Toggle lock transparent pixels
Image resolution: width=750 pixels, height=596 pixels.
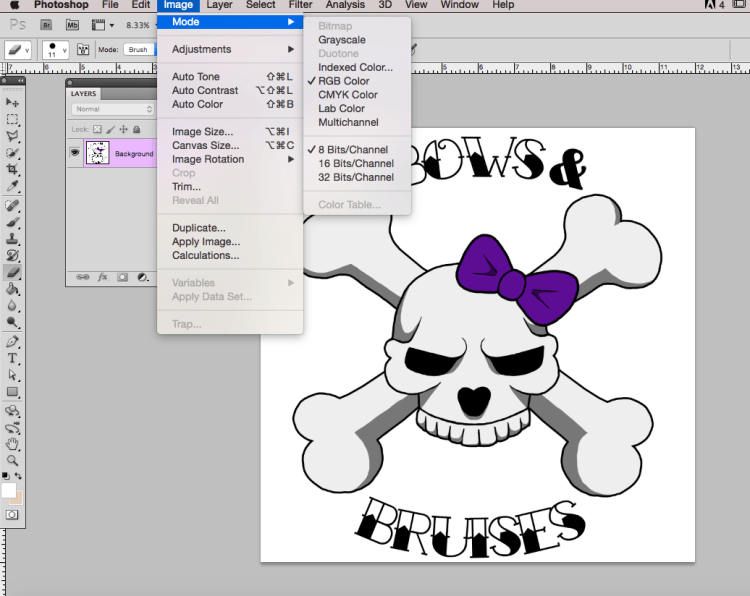click(97, 129)
